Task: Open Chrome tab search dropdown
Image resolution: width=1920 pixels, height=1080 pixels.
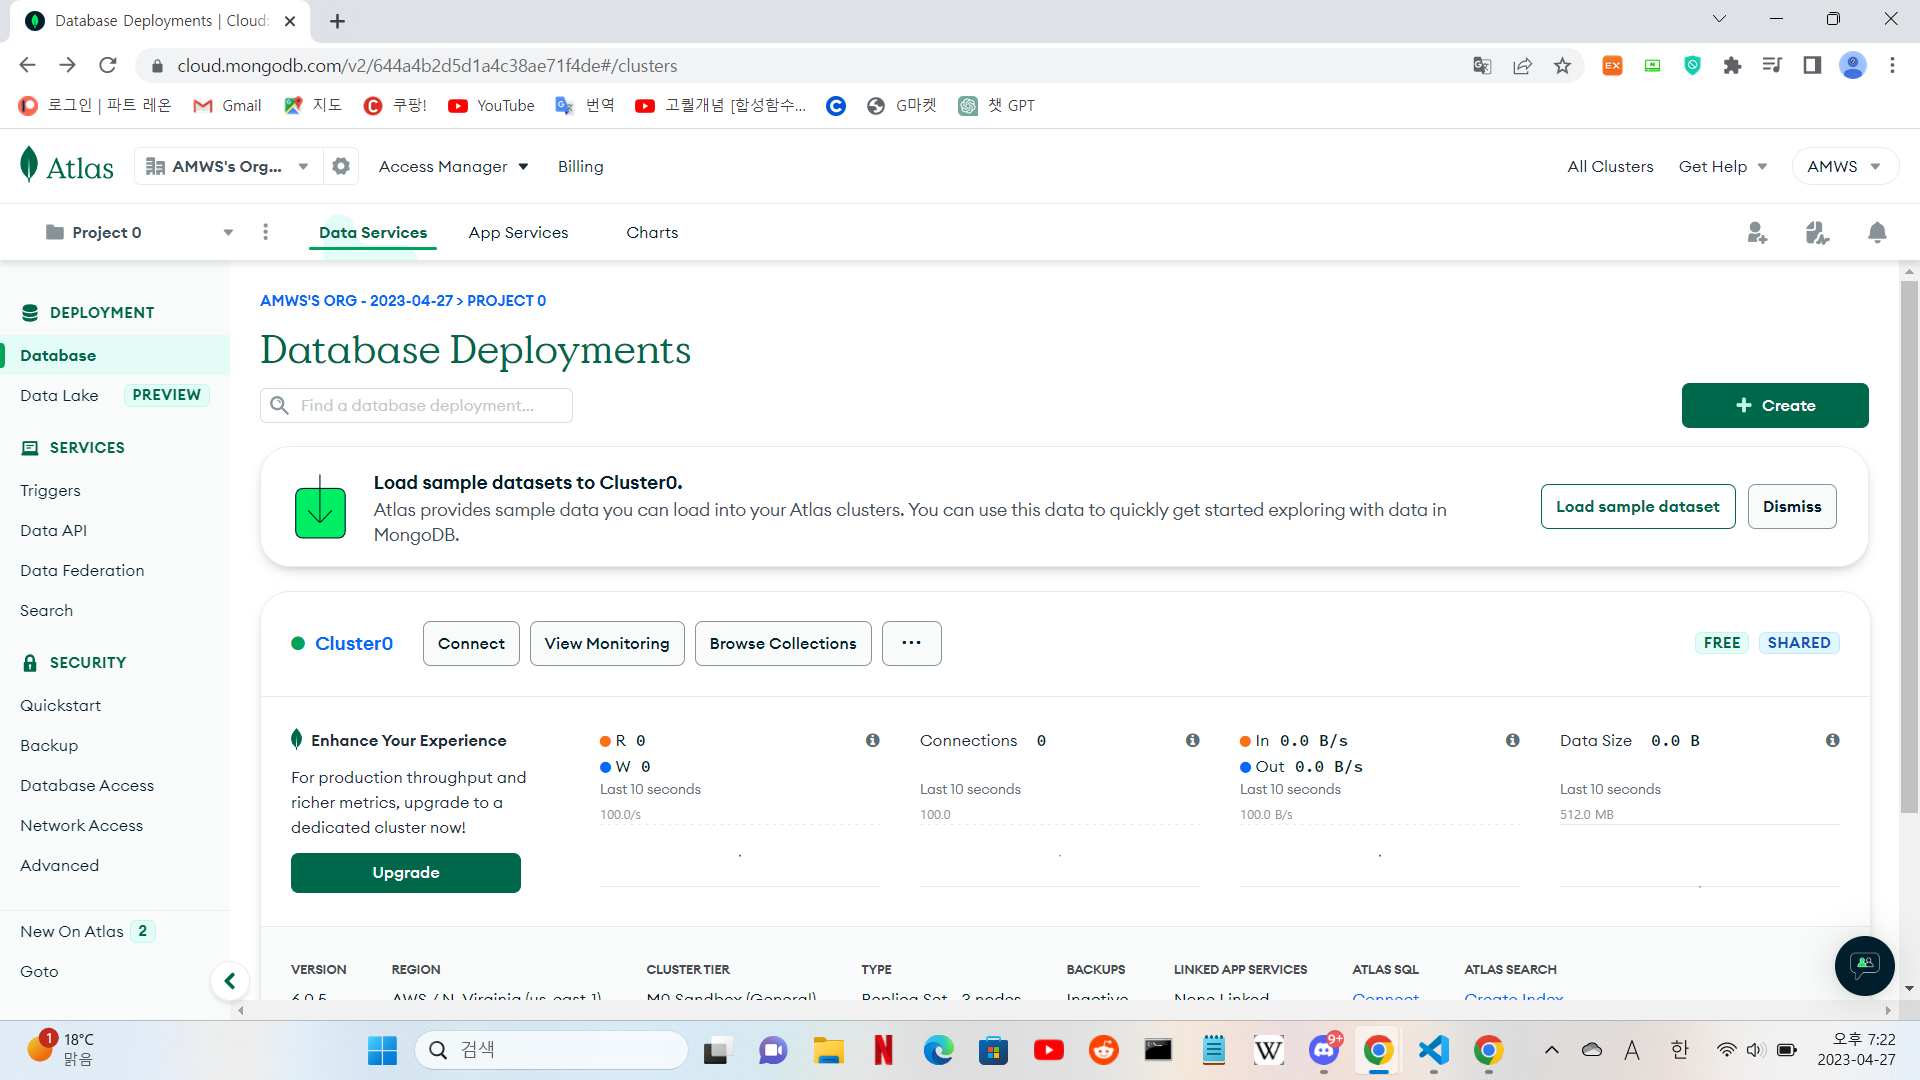Action: [1719, 20]
